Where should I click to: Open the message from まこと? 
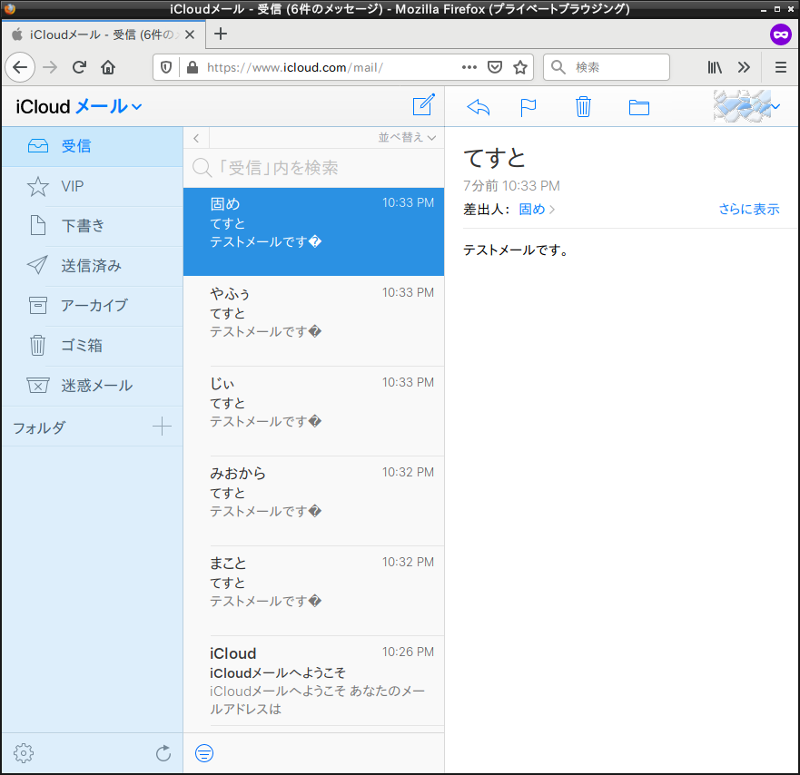click(313, 591)
